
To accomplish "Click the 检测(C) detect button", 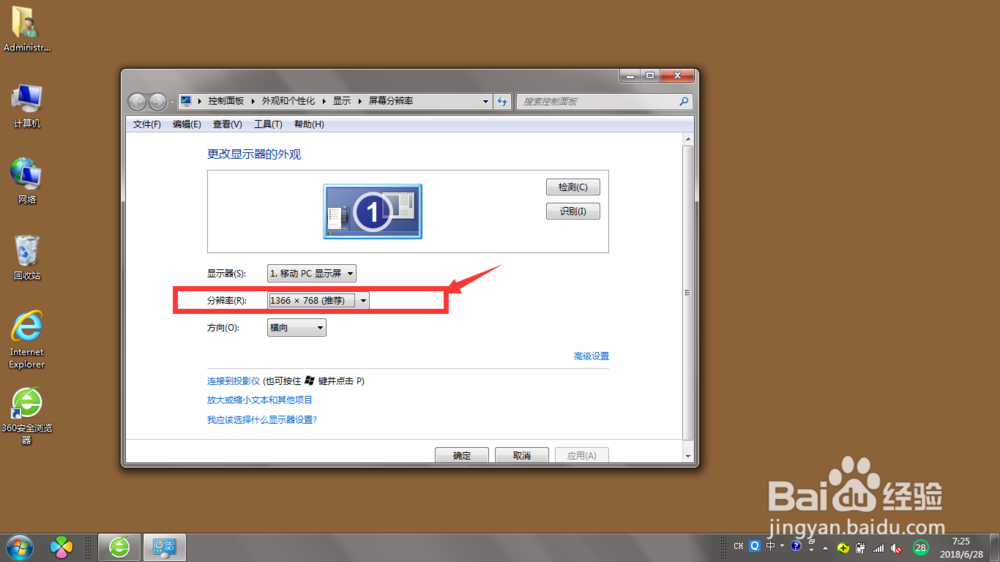I will click(x=573, y=187).
